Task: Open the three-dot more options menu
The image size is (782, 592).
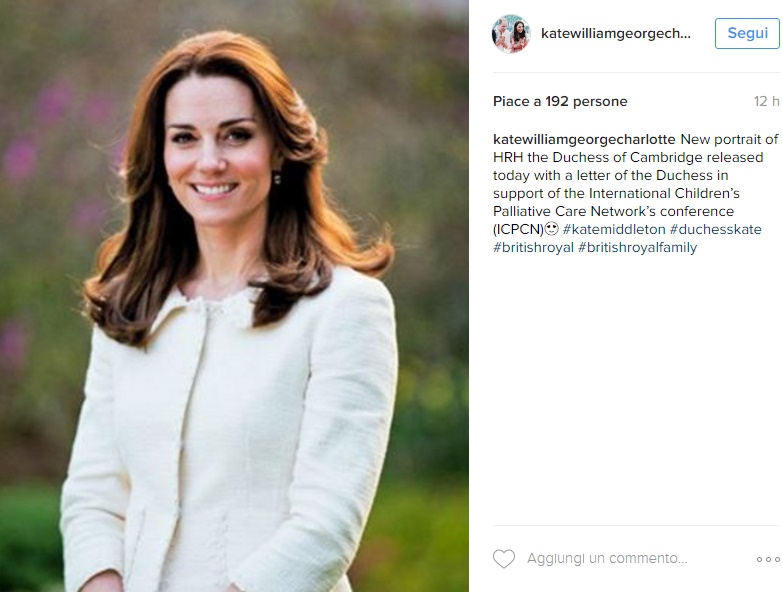Action: coord(768,560)
